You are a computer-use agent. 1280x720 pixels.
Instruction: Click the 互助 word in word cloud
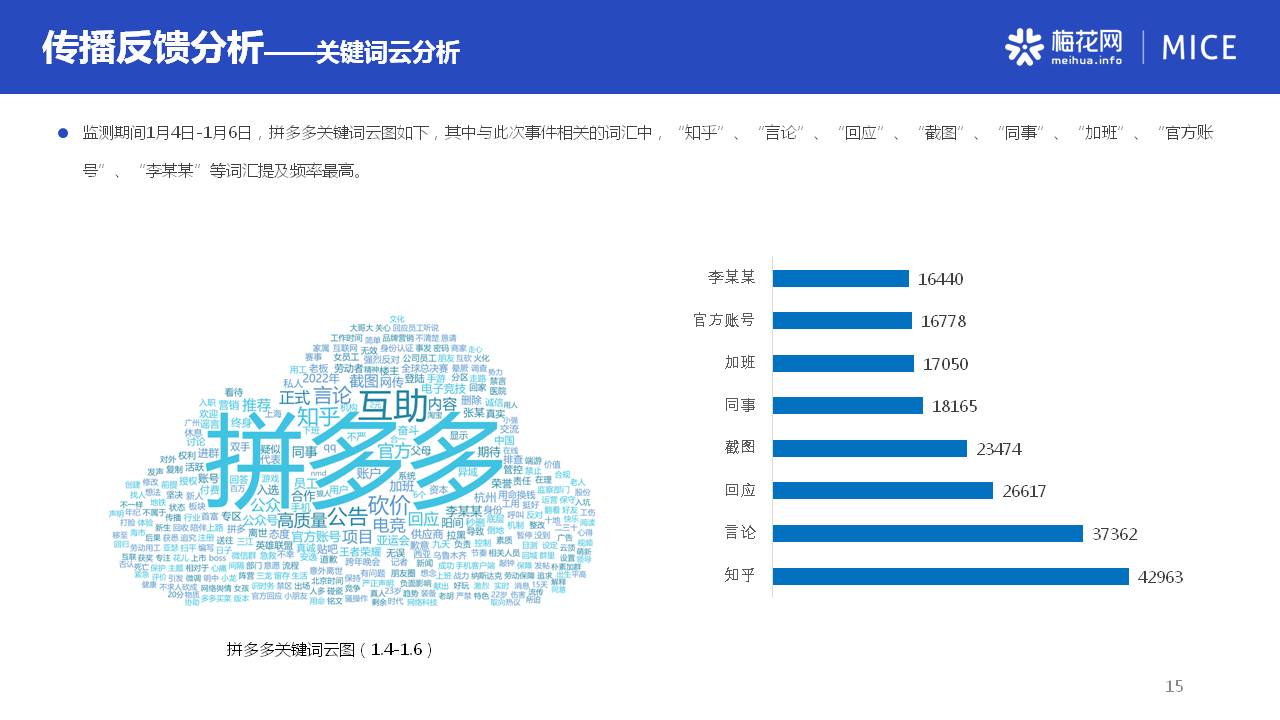pos(393,407)
